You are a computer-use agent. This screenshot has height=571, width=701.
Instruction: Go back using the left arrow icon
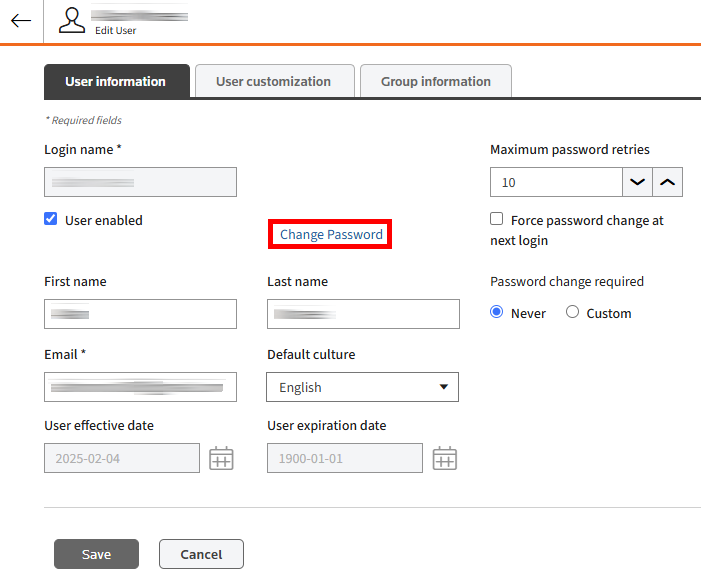(x=21, y=21)
